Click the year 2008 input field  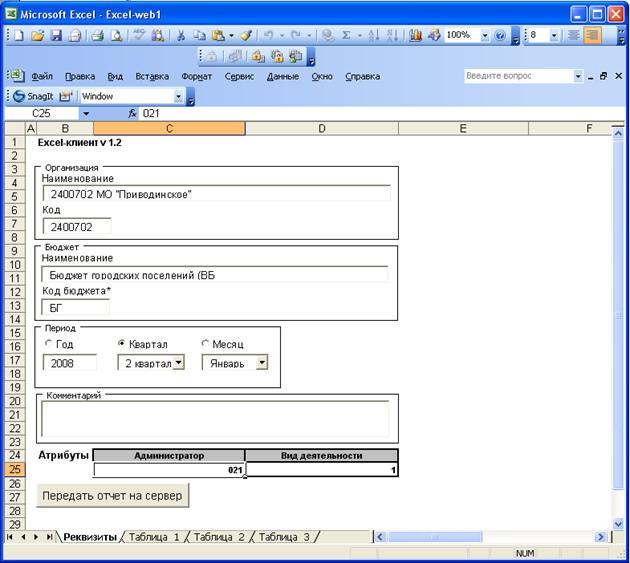click(x=69, y=363)
